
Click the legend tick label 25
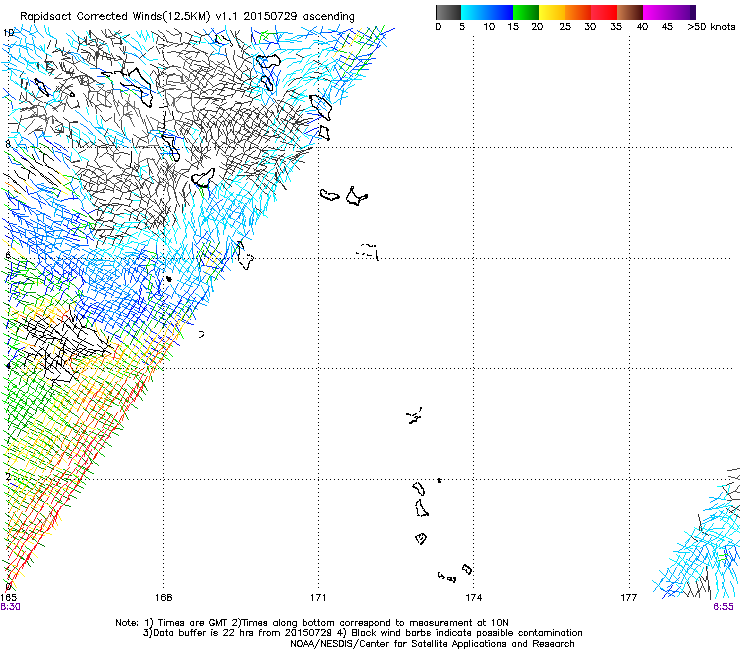(565, 27)
